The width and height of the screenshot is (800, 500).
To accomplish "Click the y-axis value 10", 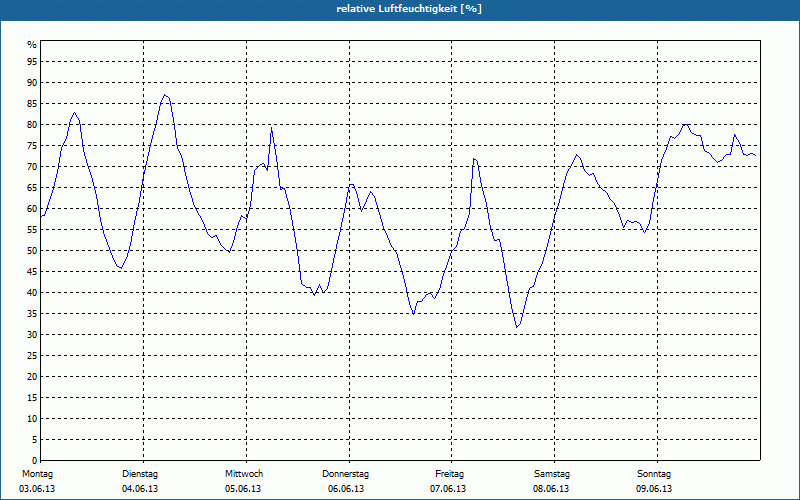I will [x=32, y=419].
